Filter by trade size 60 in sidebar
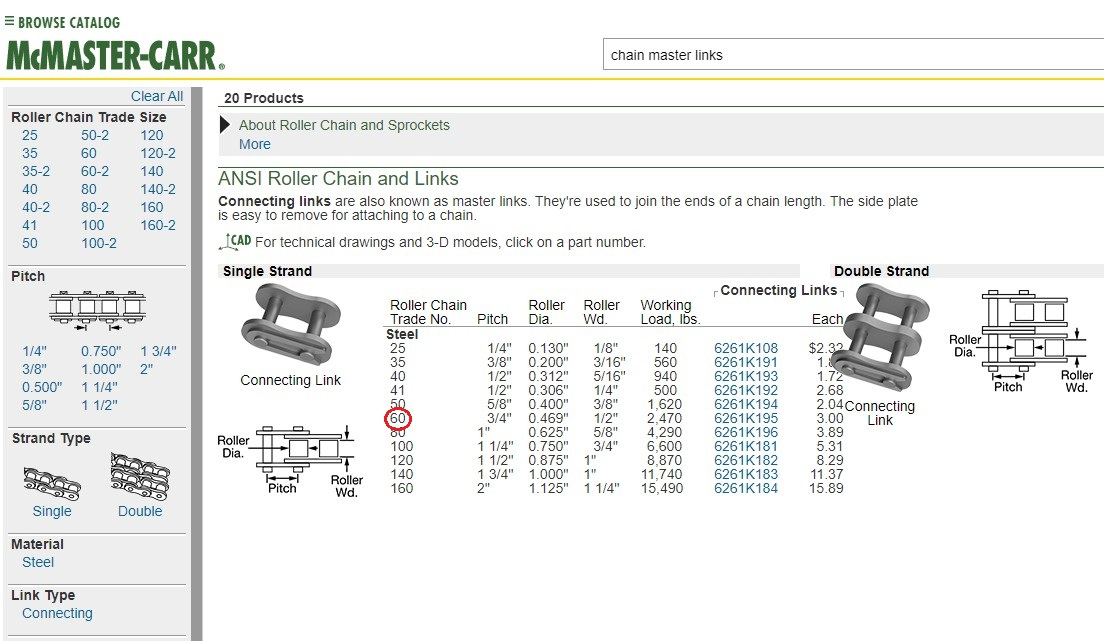Viewport: 1104px width, 641px height. 89,154
